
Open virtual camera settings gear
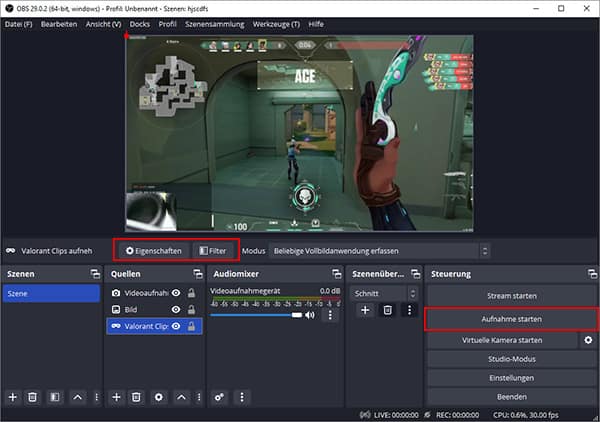(x=588, y=340)
